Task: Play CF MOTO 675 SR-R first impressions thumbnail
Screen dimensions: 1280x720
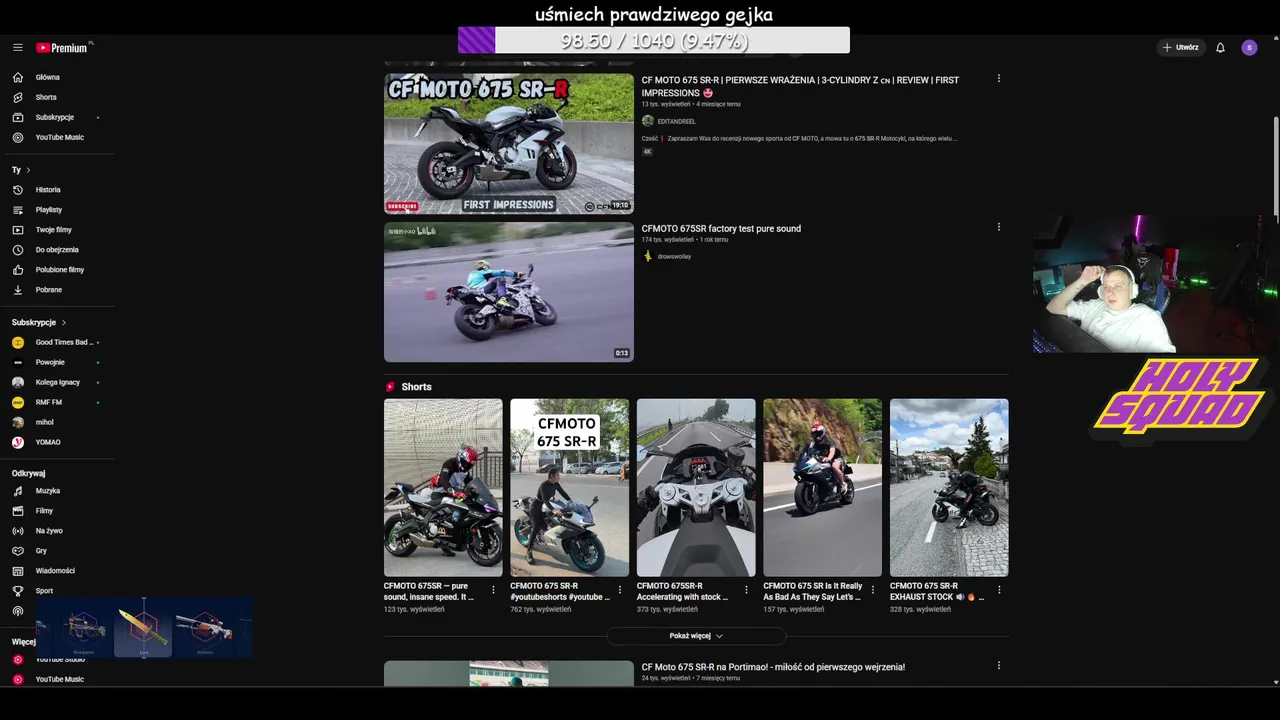Action: tap(508, 143)
